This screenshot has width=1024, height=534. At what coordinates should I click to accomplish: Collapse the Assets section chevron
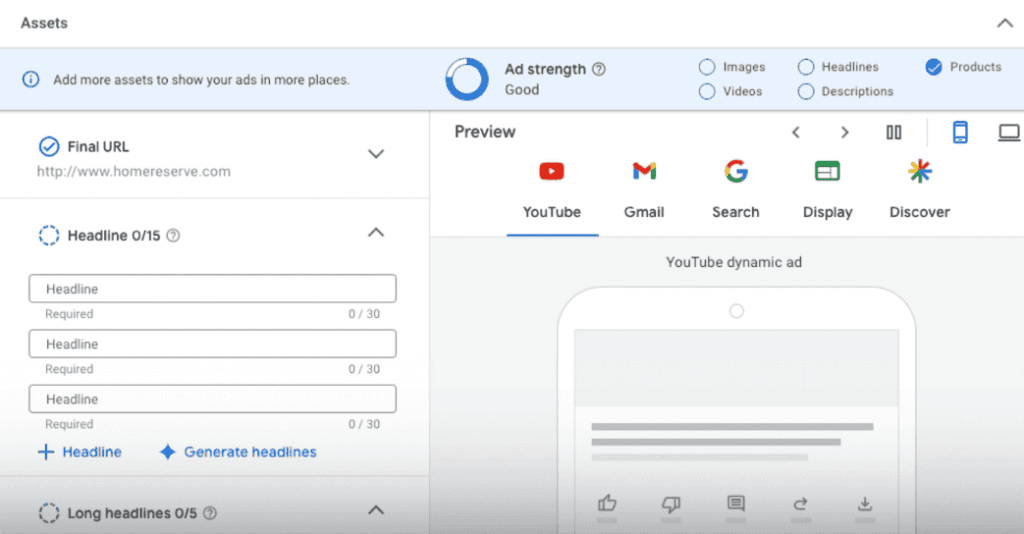[x=1004, y=24]
